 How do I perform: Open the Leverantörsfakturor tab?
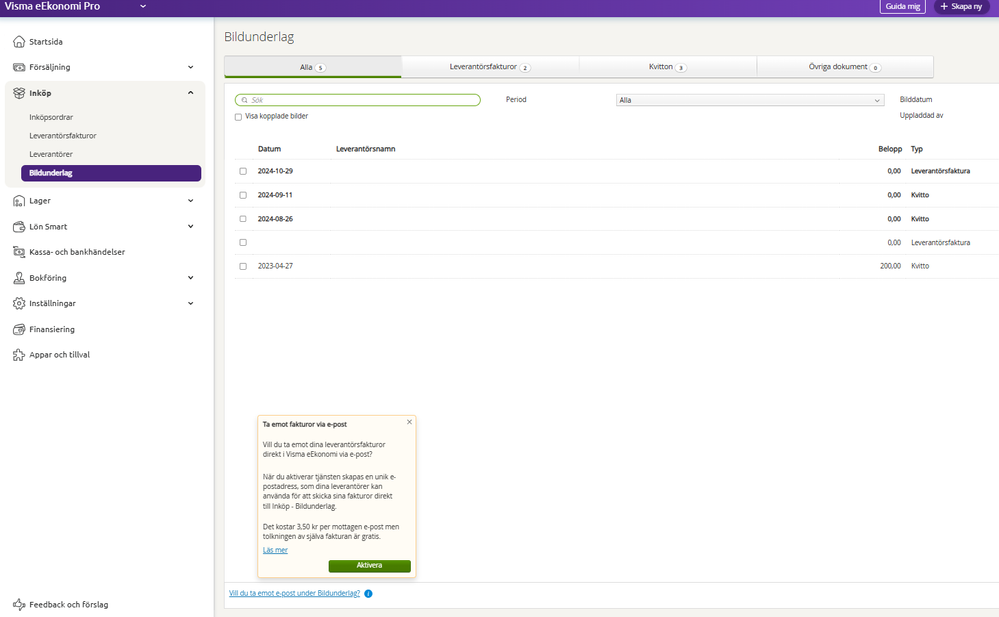(x=490, y=67)
